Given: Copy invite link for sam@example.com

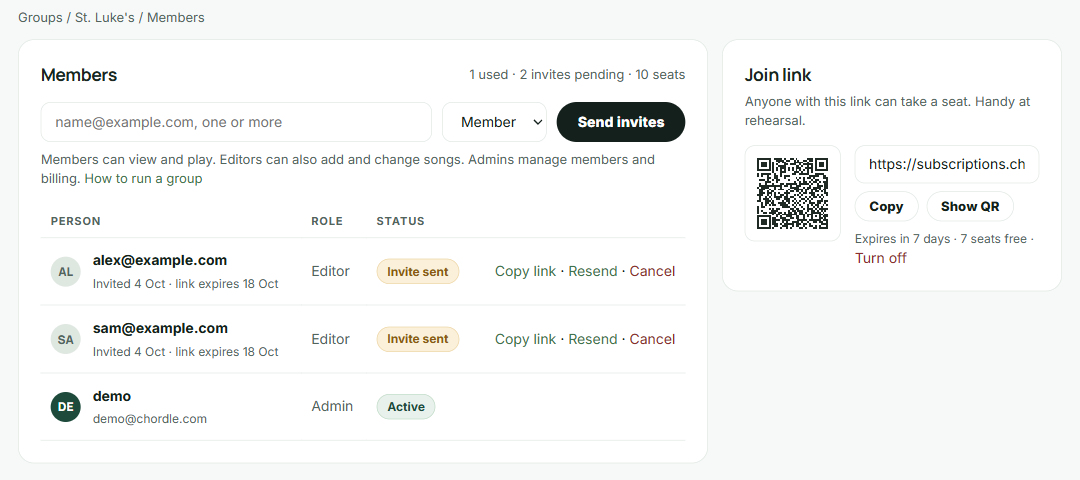Looking at the screenshot, I should (525, 340).
